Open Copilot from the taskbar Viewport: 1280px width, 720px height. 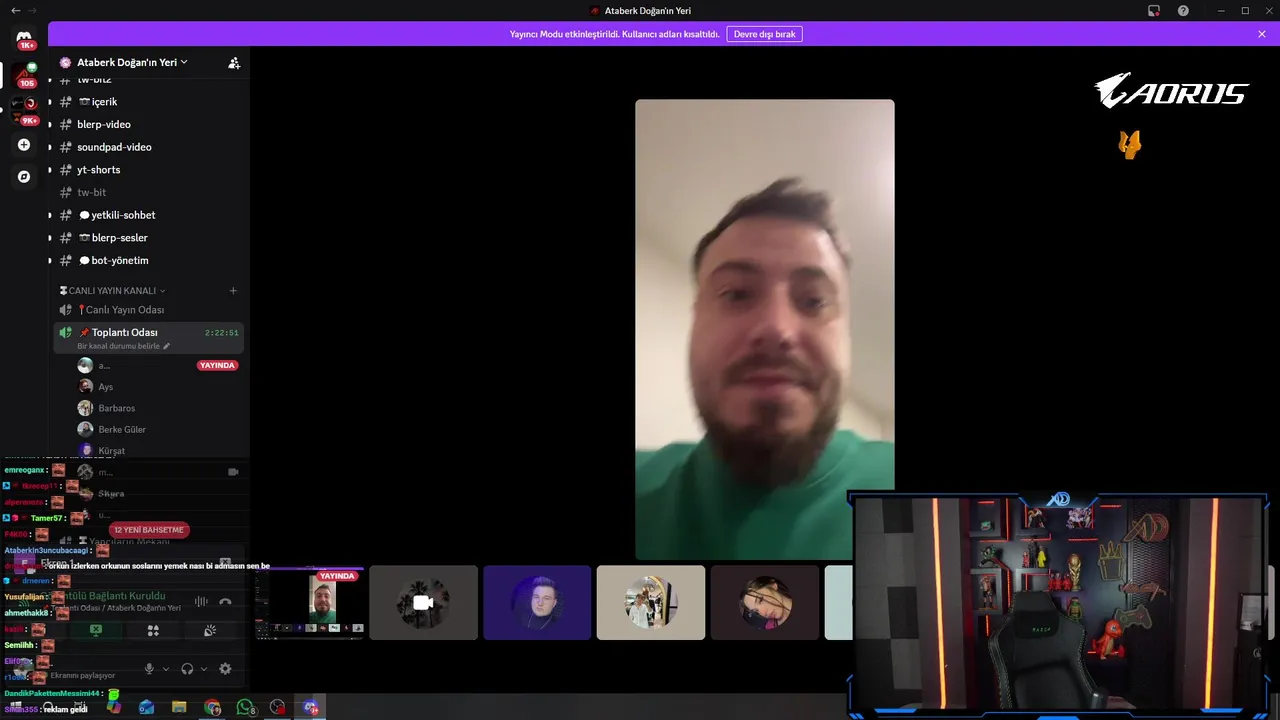[114, 707]
